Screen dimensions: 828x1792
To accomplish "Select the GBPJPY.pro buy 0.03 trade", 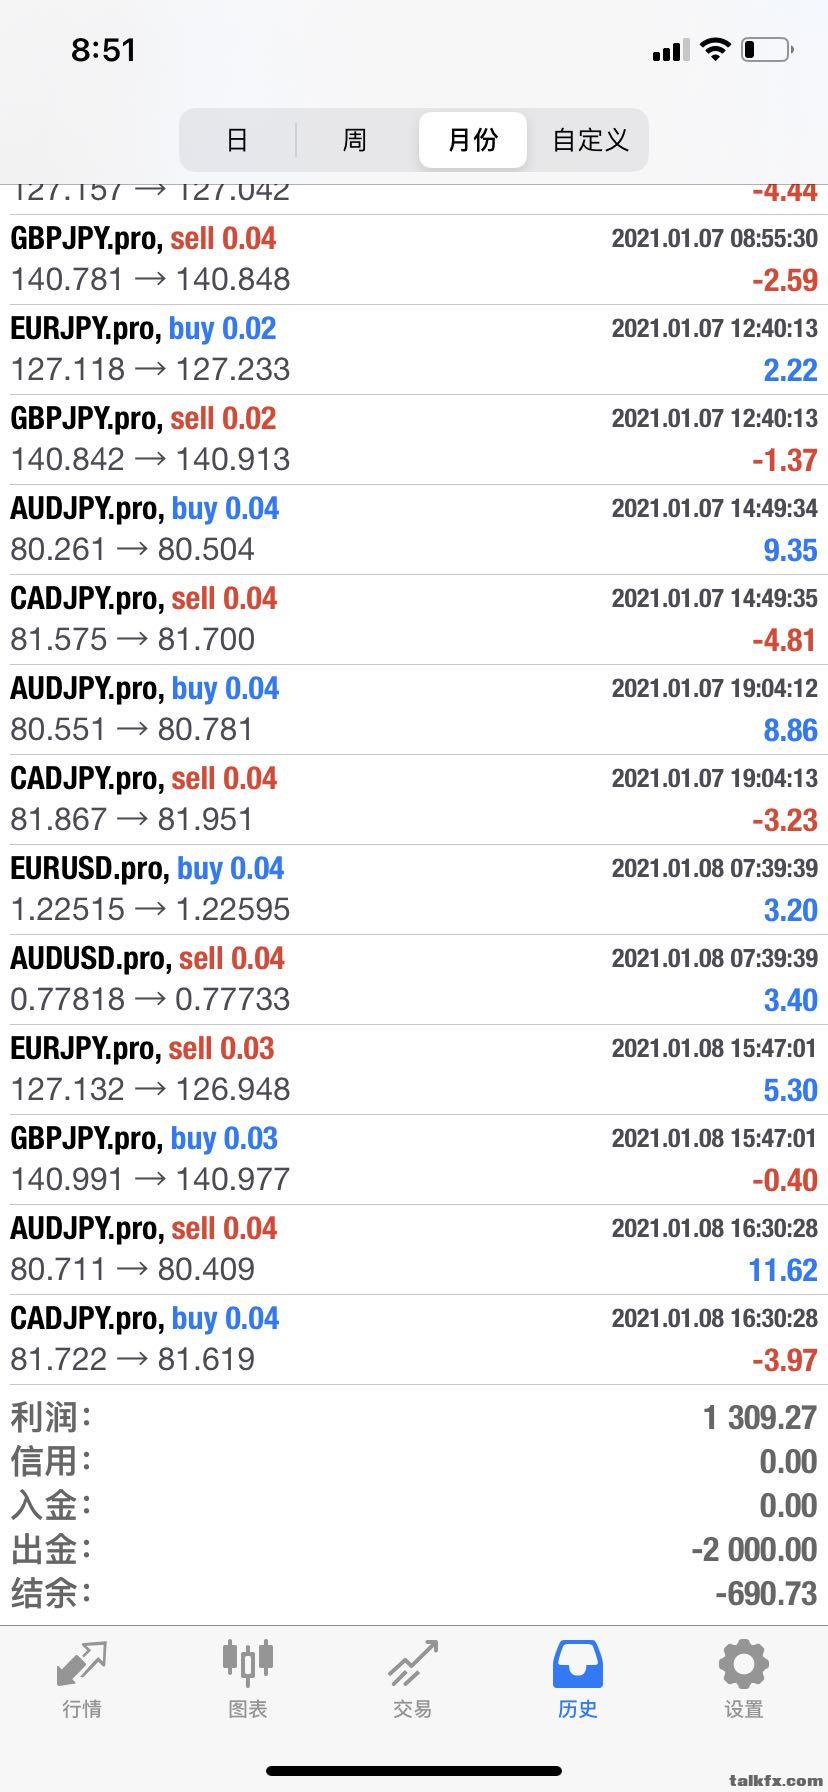I will pyautogui.click(x=414, y=1159).
